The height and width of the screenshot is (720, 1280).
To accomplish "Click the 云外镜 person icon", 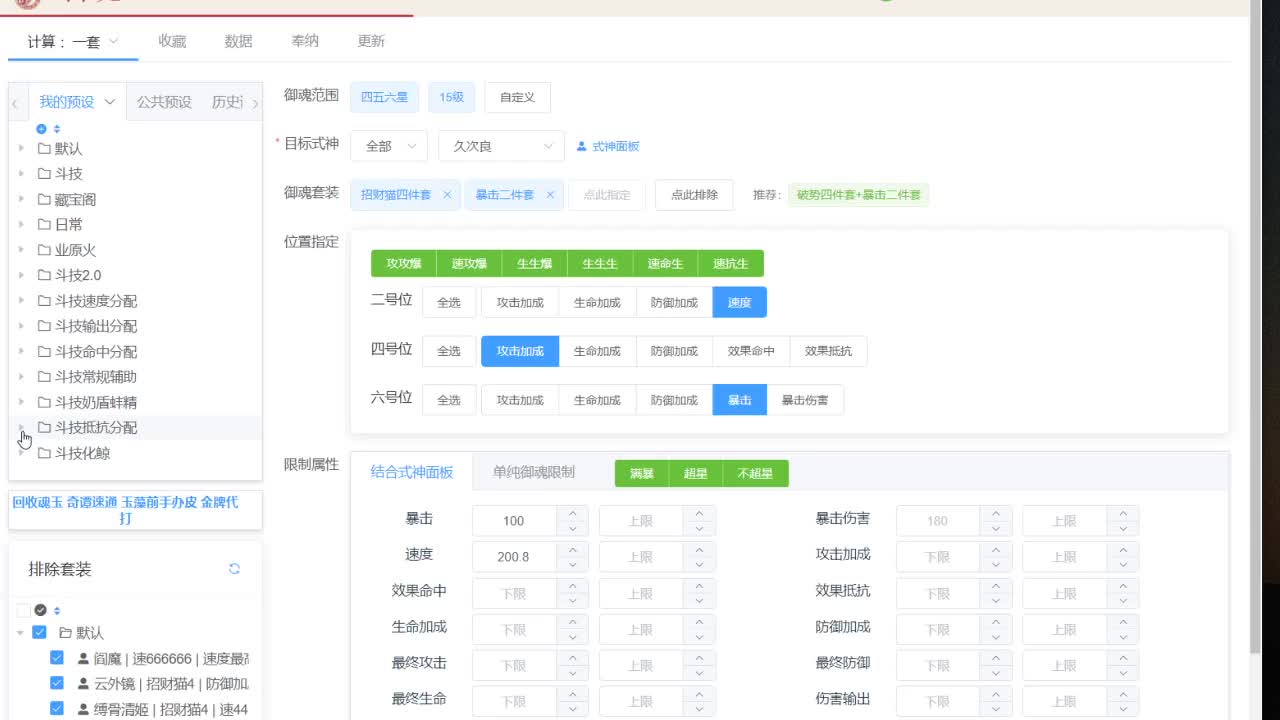I will (x=84, y=684).
